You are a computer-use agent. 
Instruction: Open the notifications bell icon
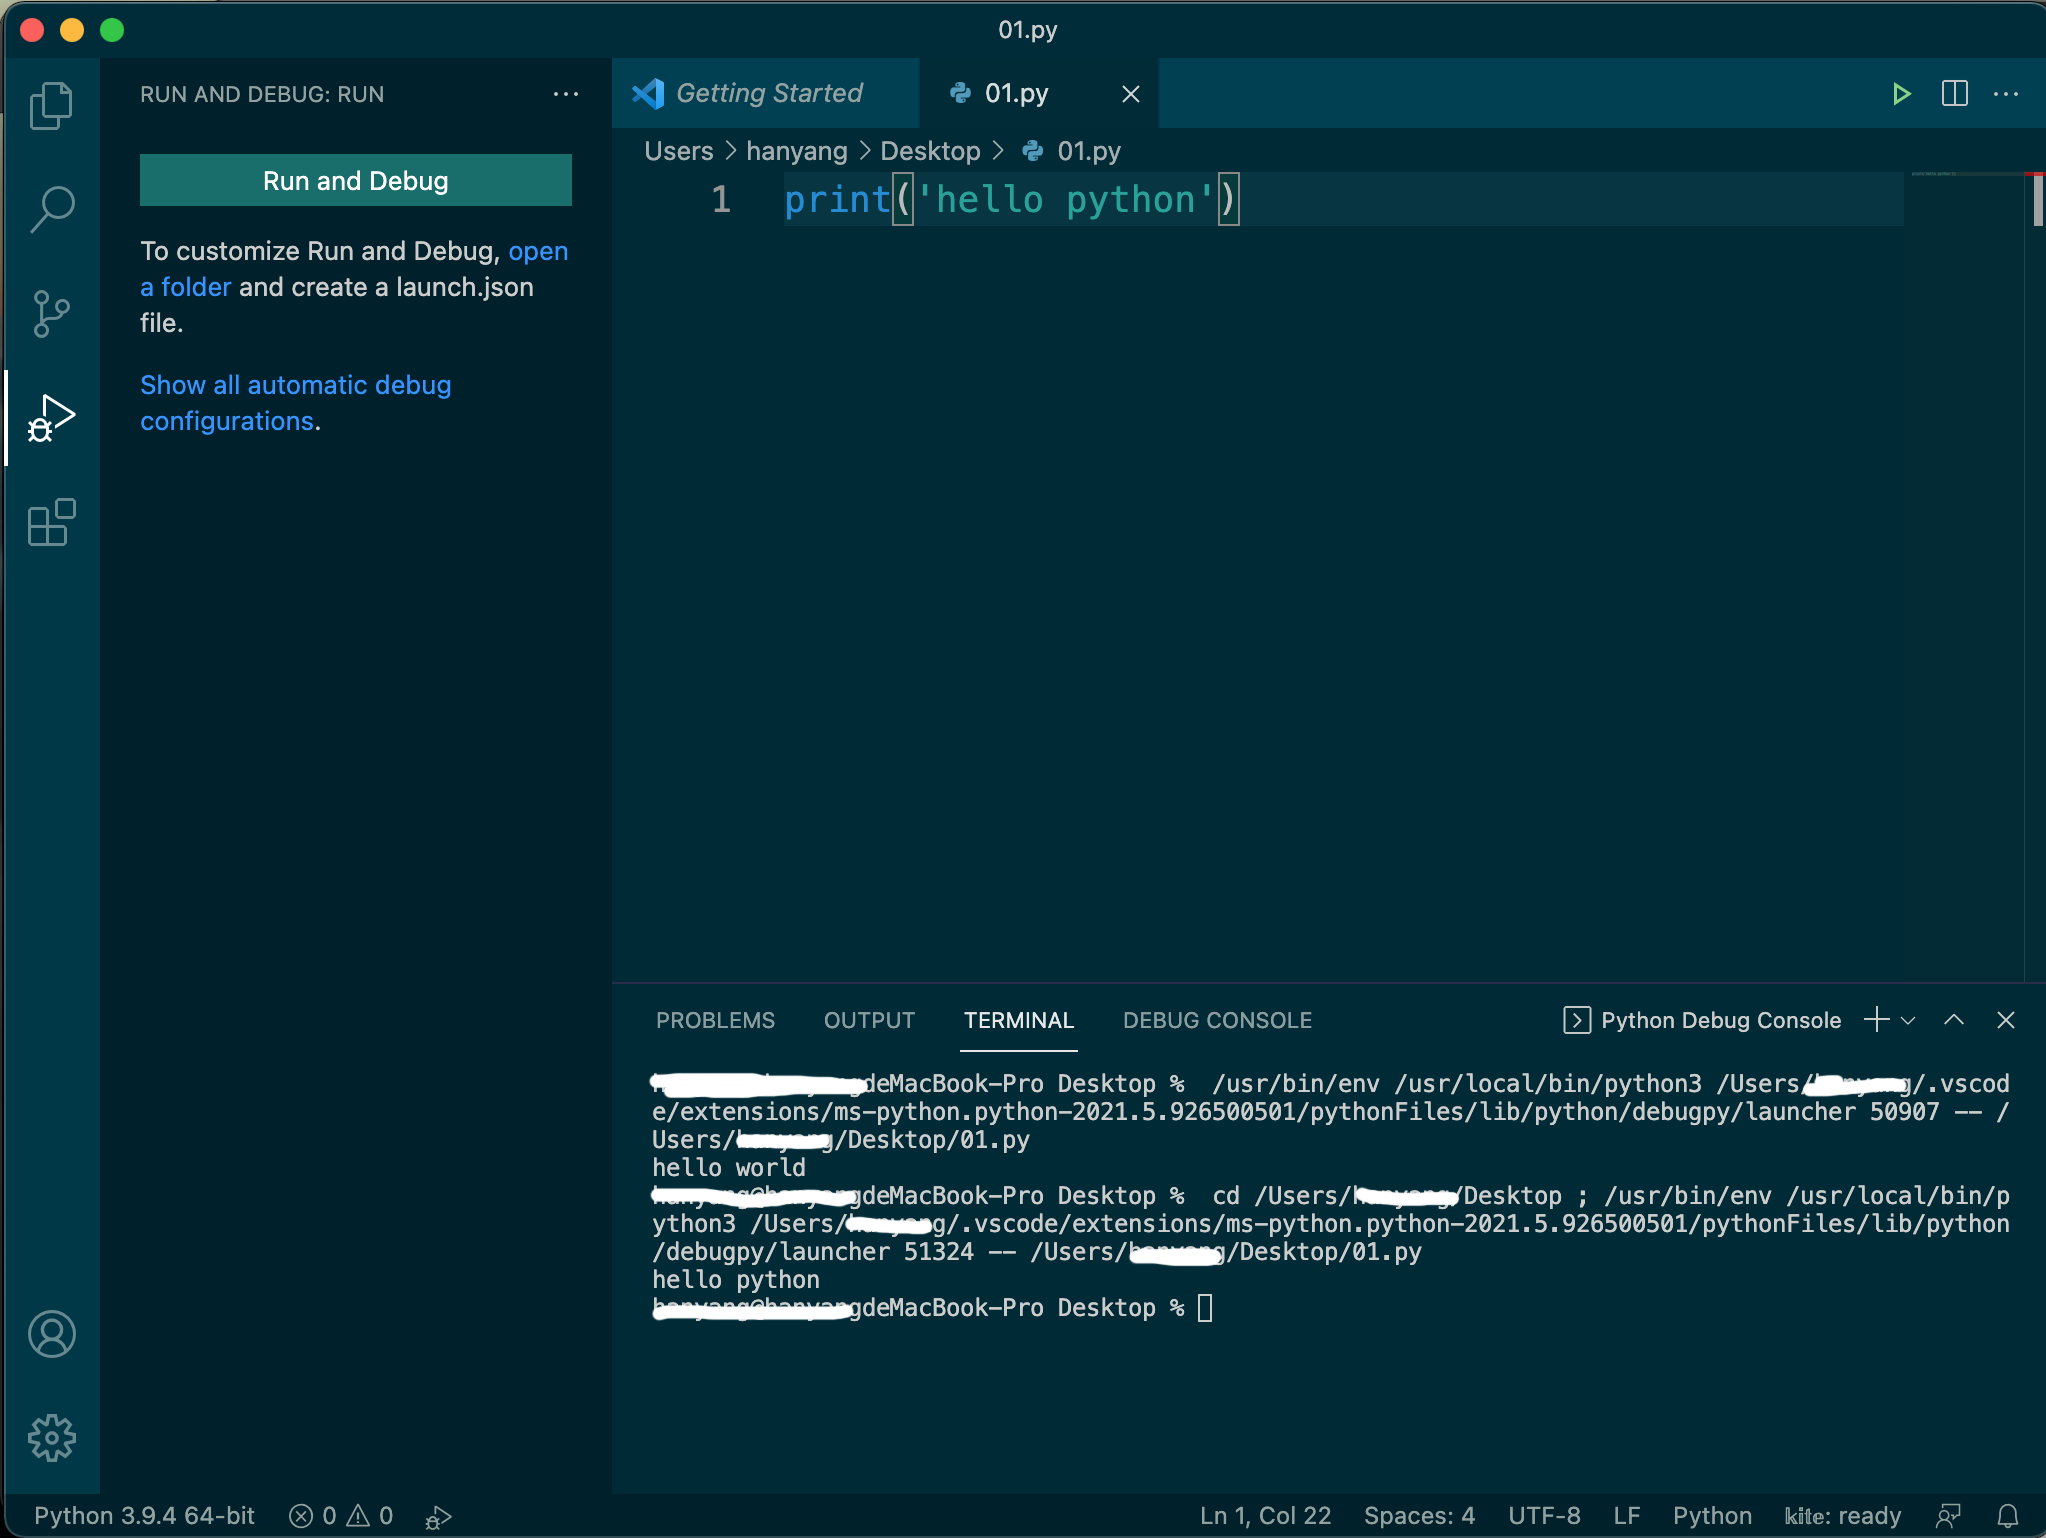(x=2010, y=1515)
